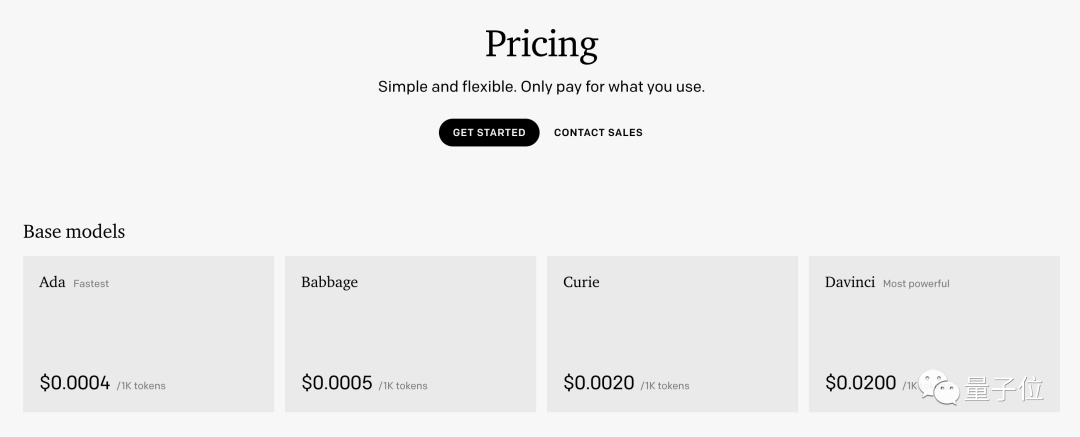Select the Babbage model card
This screenshot has height=437, width=1080.
tap(411, 334)
